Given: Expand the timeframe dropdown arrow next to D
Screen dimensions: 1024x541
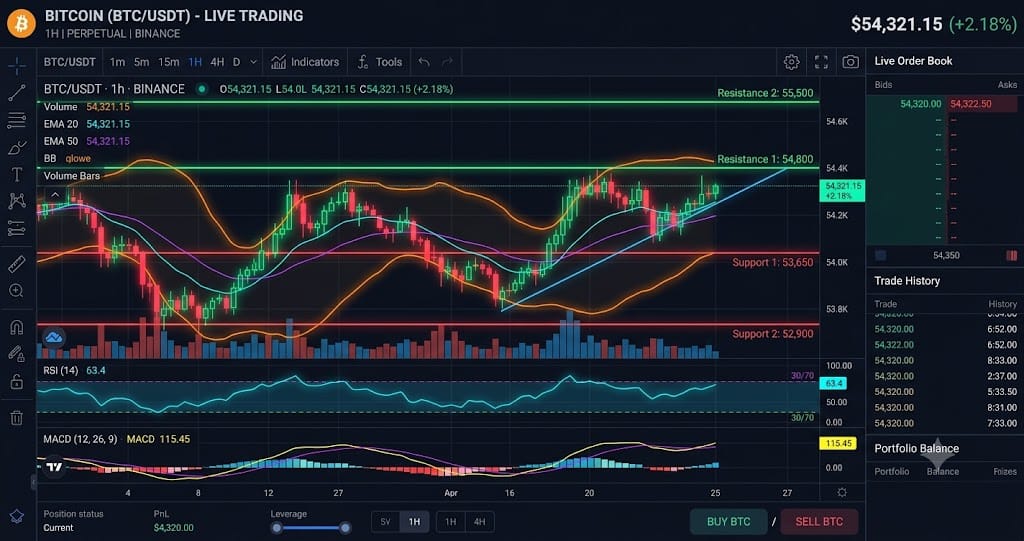Looking at the screenshot, I should pyautogui.click(x=253, y=62).
